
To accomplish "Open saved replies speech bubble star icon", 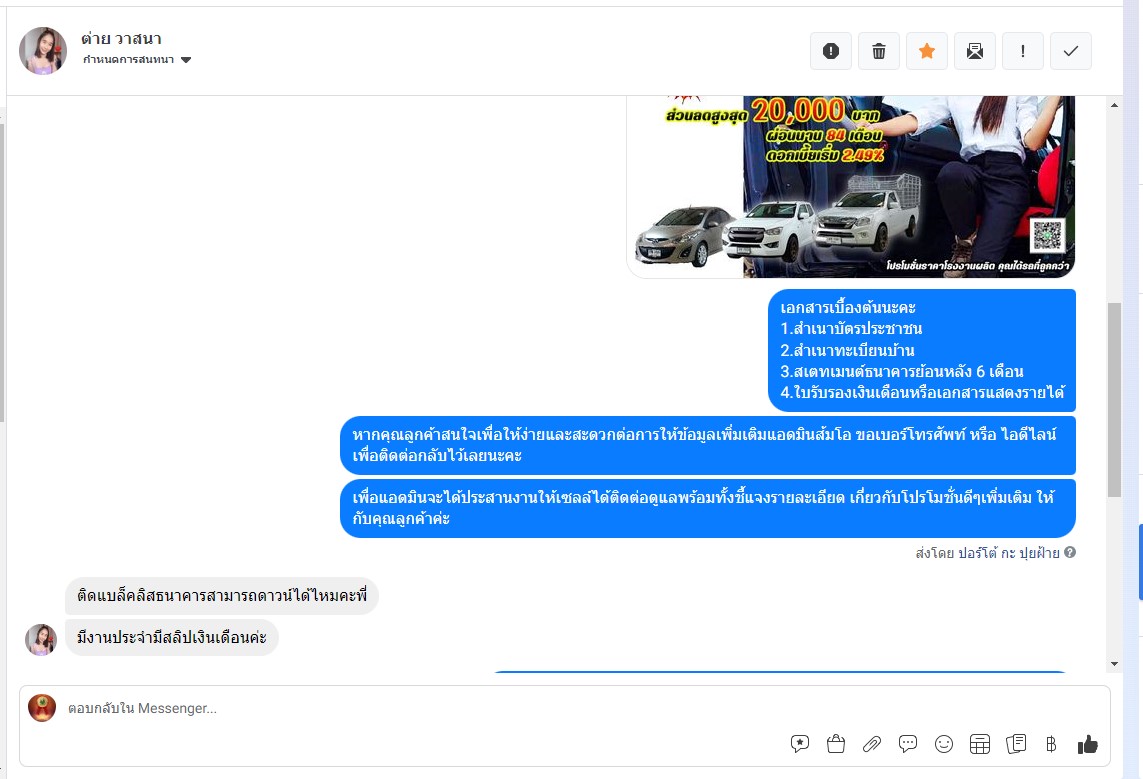I will [800, 744].
